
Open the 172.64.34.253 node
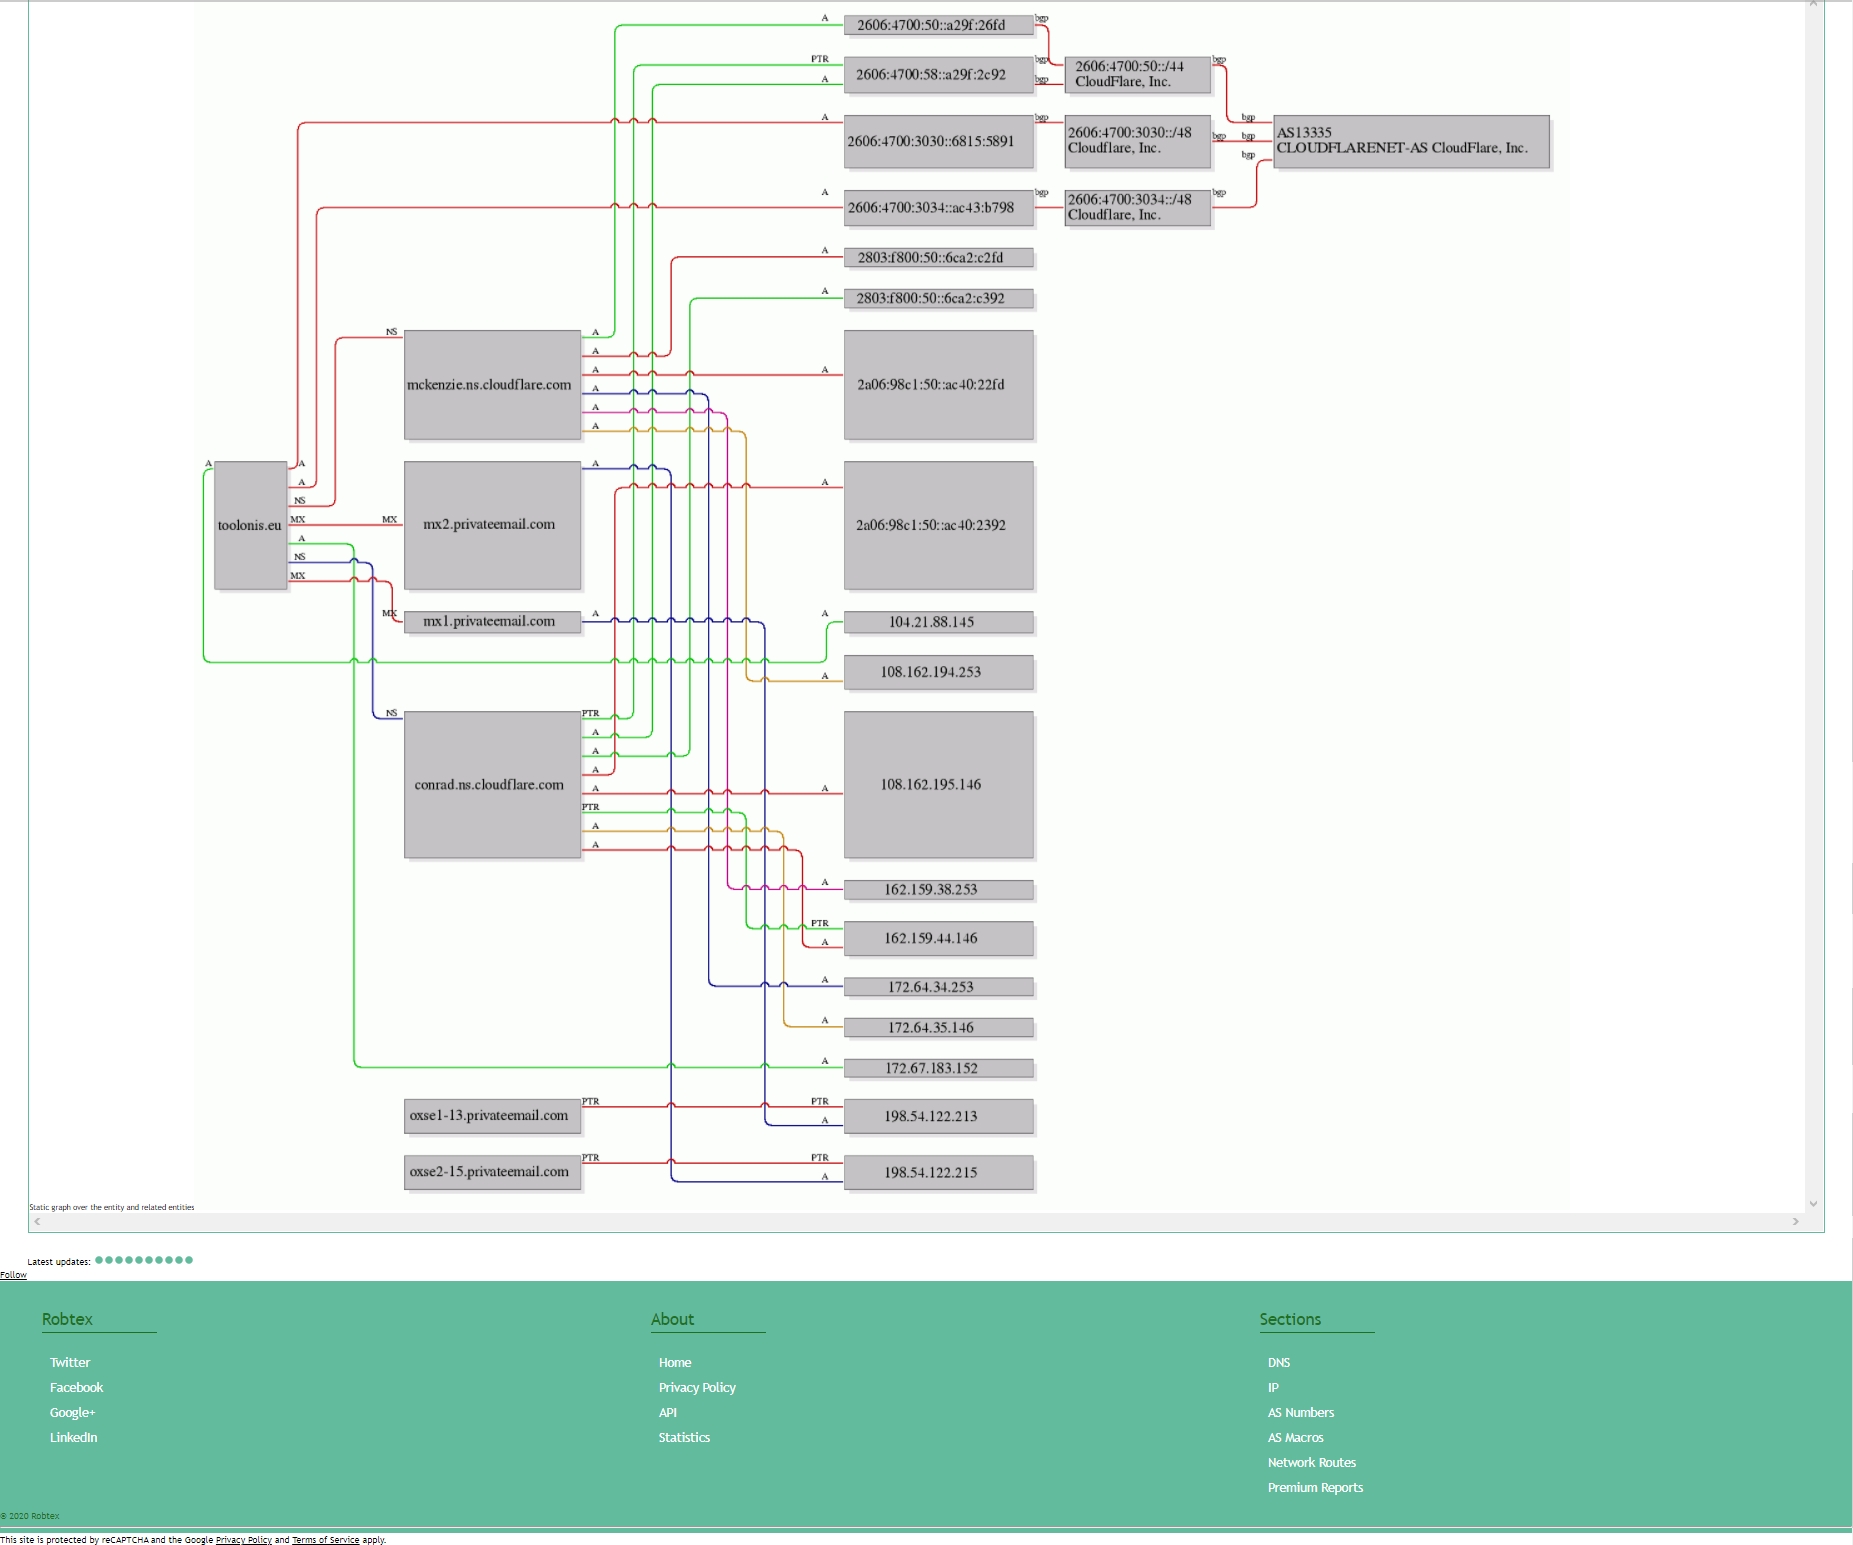pyautogui.click(x=938, y=987)
